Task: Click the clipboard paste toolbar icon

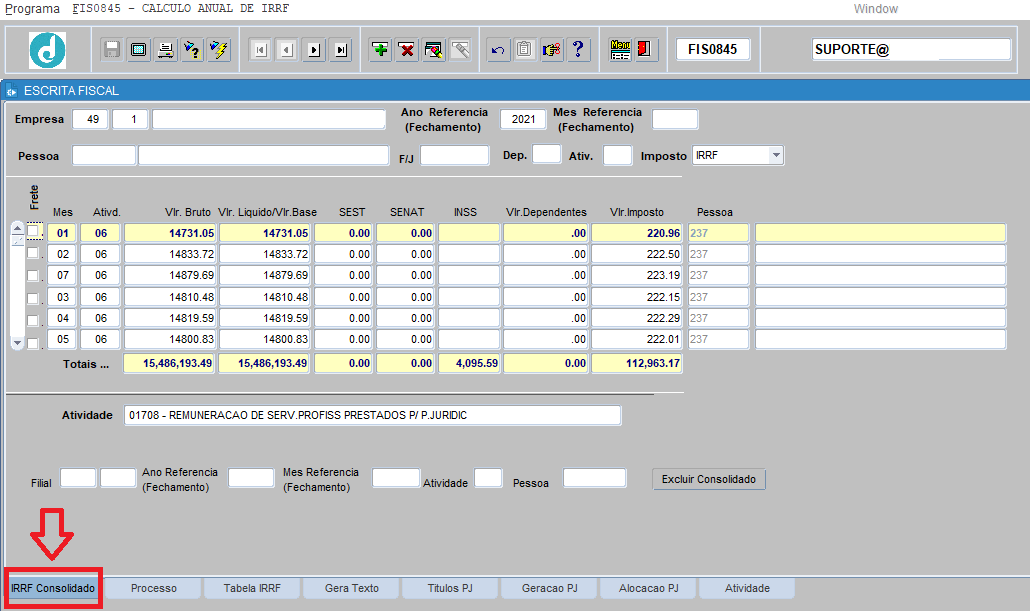Action: pyautogui.click(x=524, y=49)
